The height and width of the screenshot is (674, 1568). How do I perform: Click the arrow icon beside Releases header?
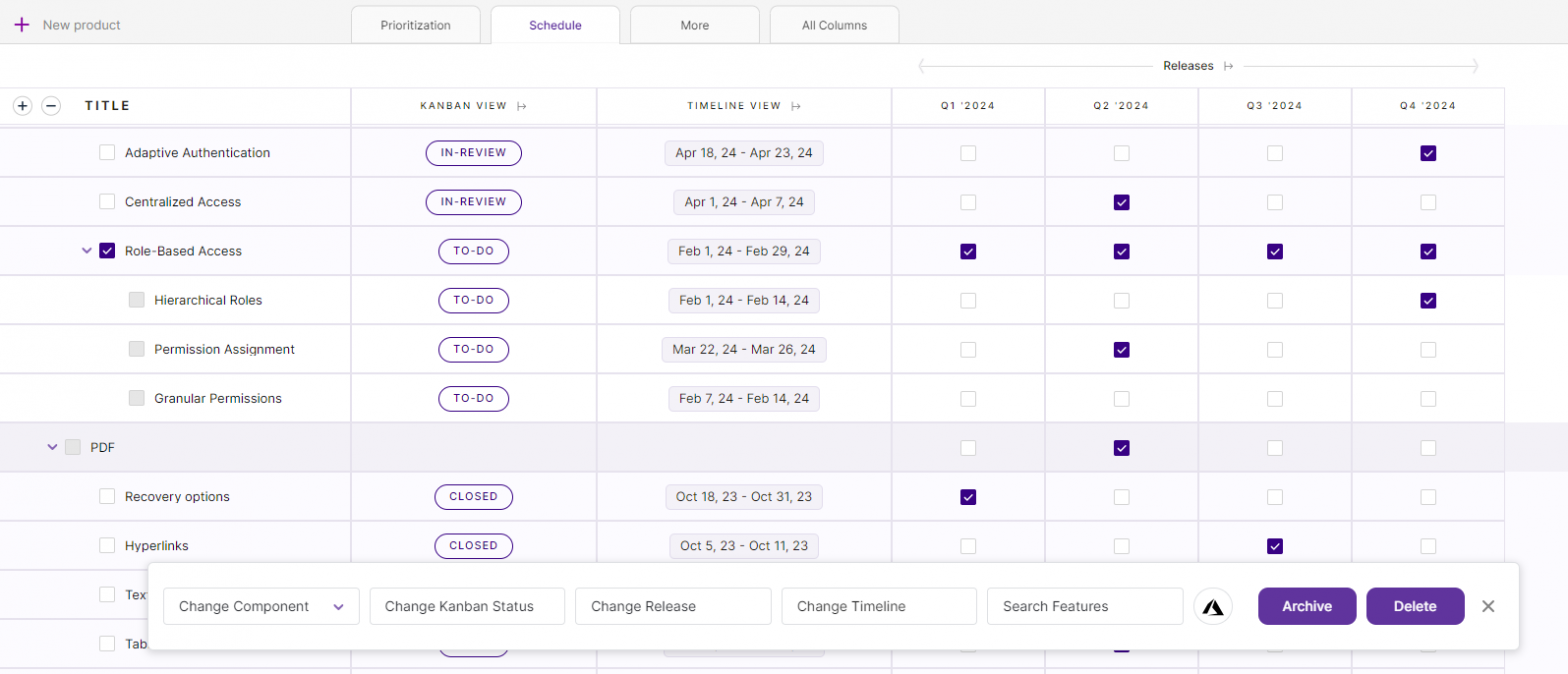tap(1229, 66)
